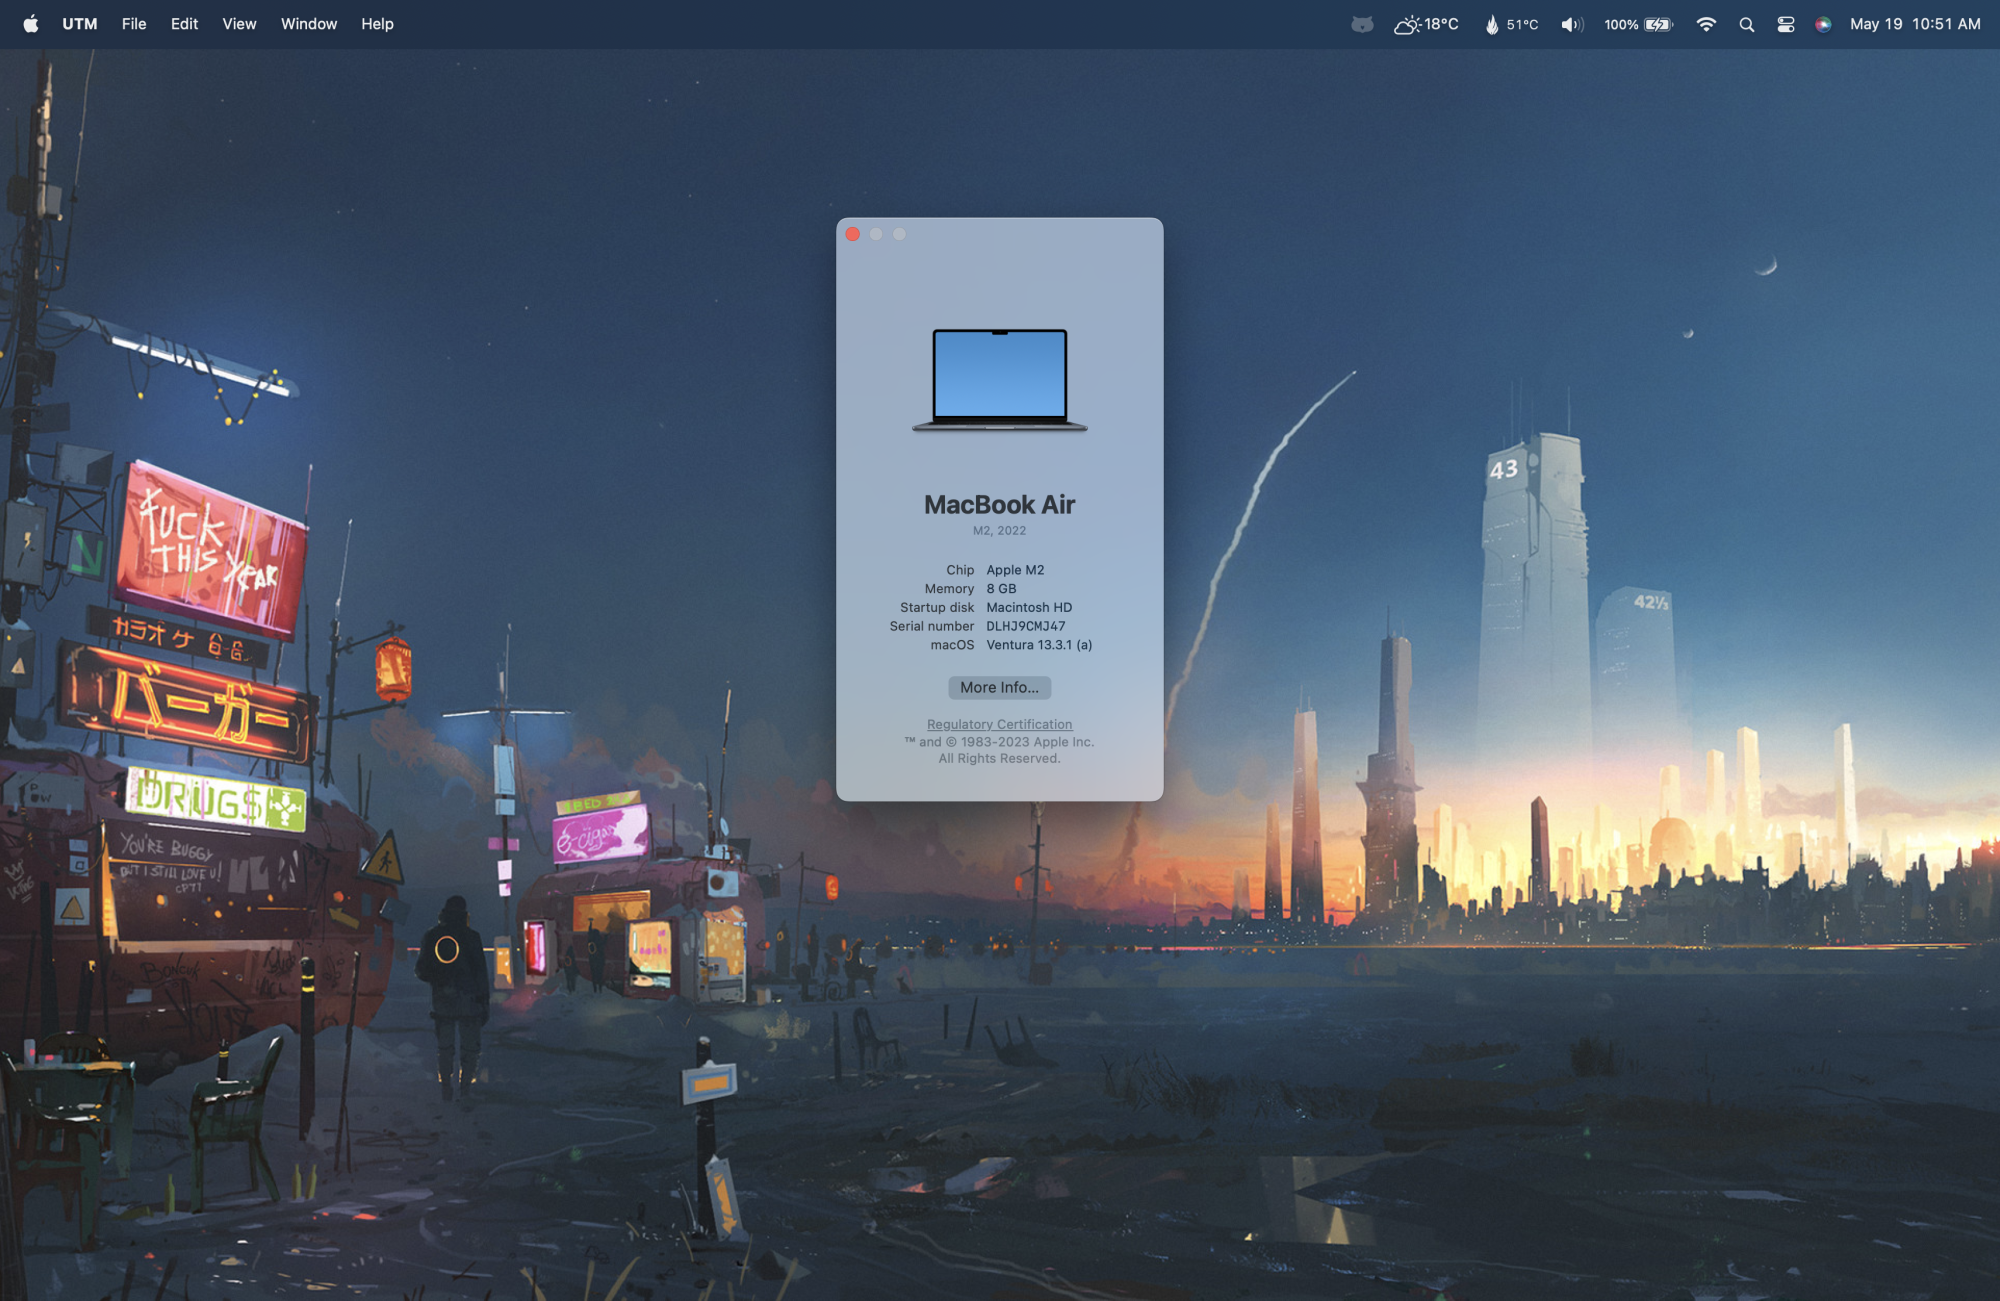Open Spotlight search magnifier
2000x1301 pixels.
point(1747,24)
